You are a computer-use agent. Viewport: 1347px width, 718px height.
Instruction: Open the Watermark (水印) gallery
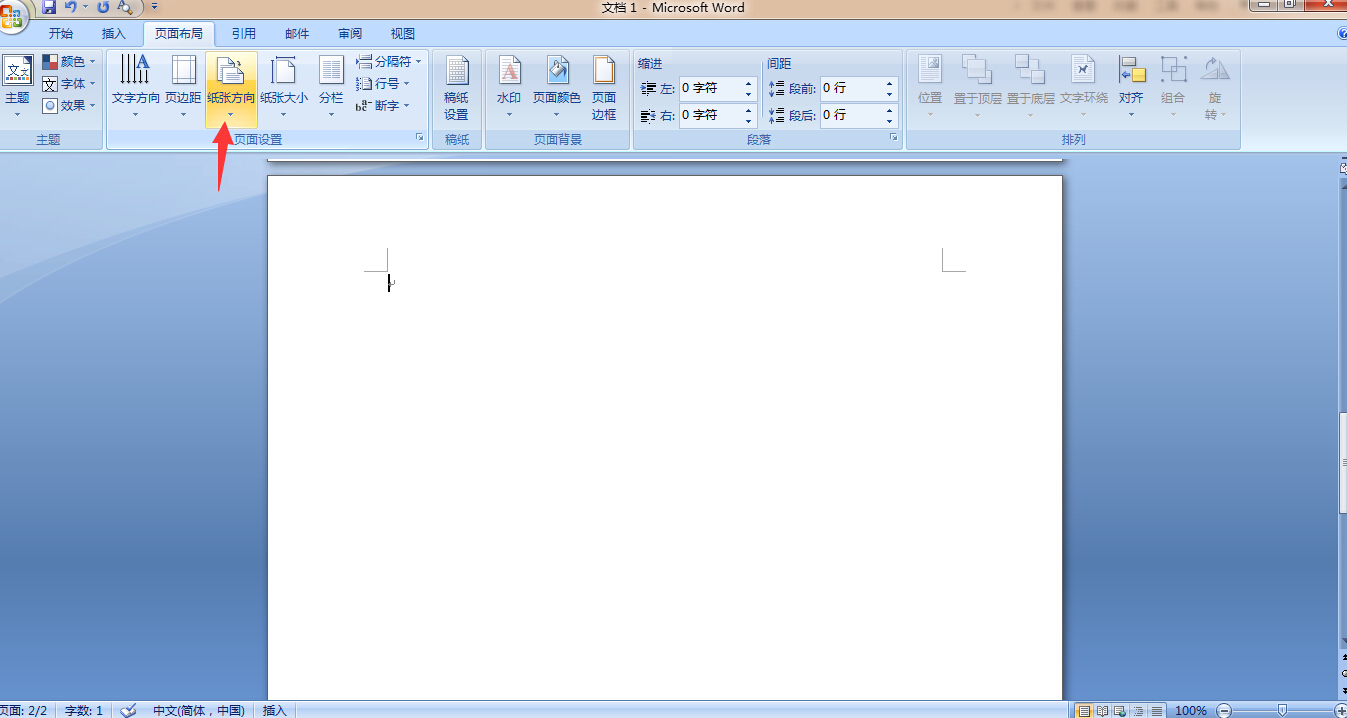click(x=509, y=87)
